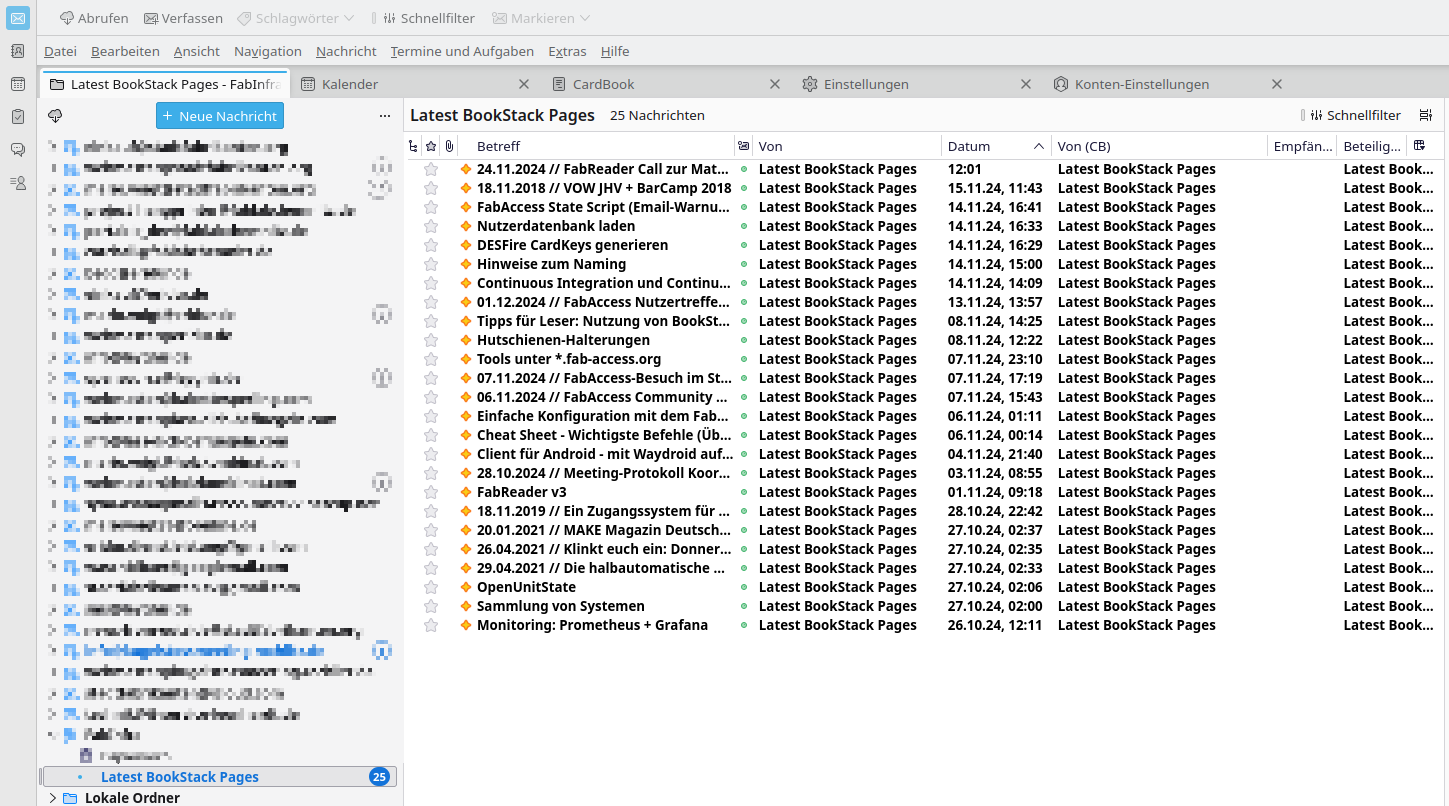1449x806 pixels.
Task: Open the column picker icon in header
Action: pyautogui.click(x=1419, y=146)
